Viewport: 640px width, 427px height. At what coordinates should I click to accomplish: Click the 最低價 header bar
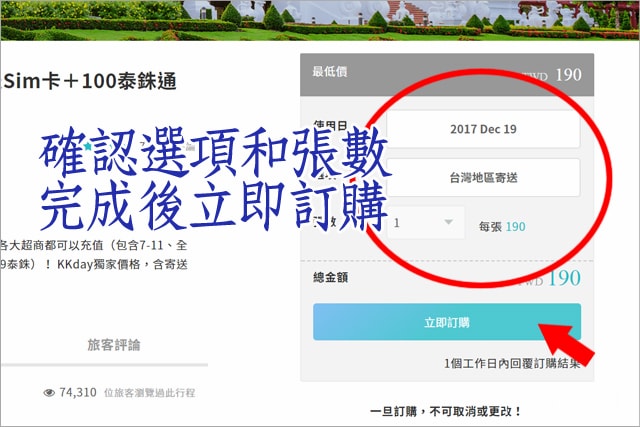pyautogui.click(x=447, y=75)
